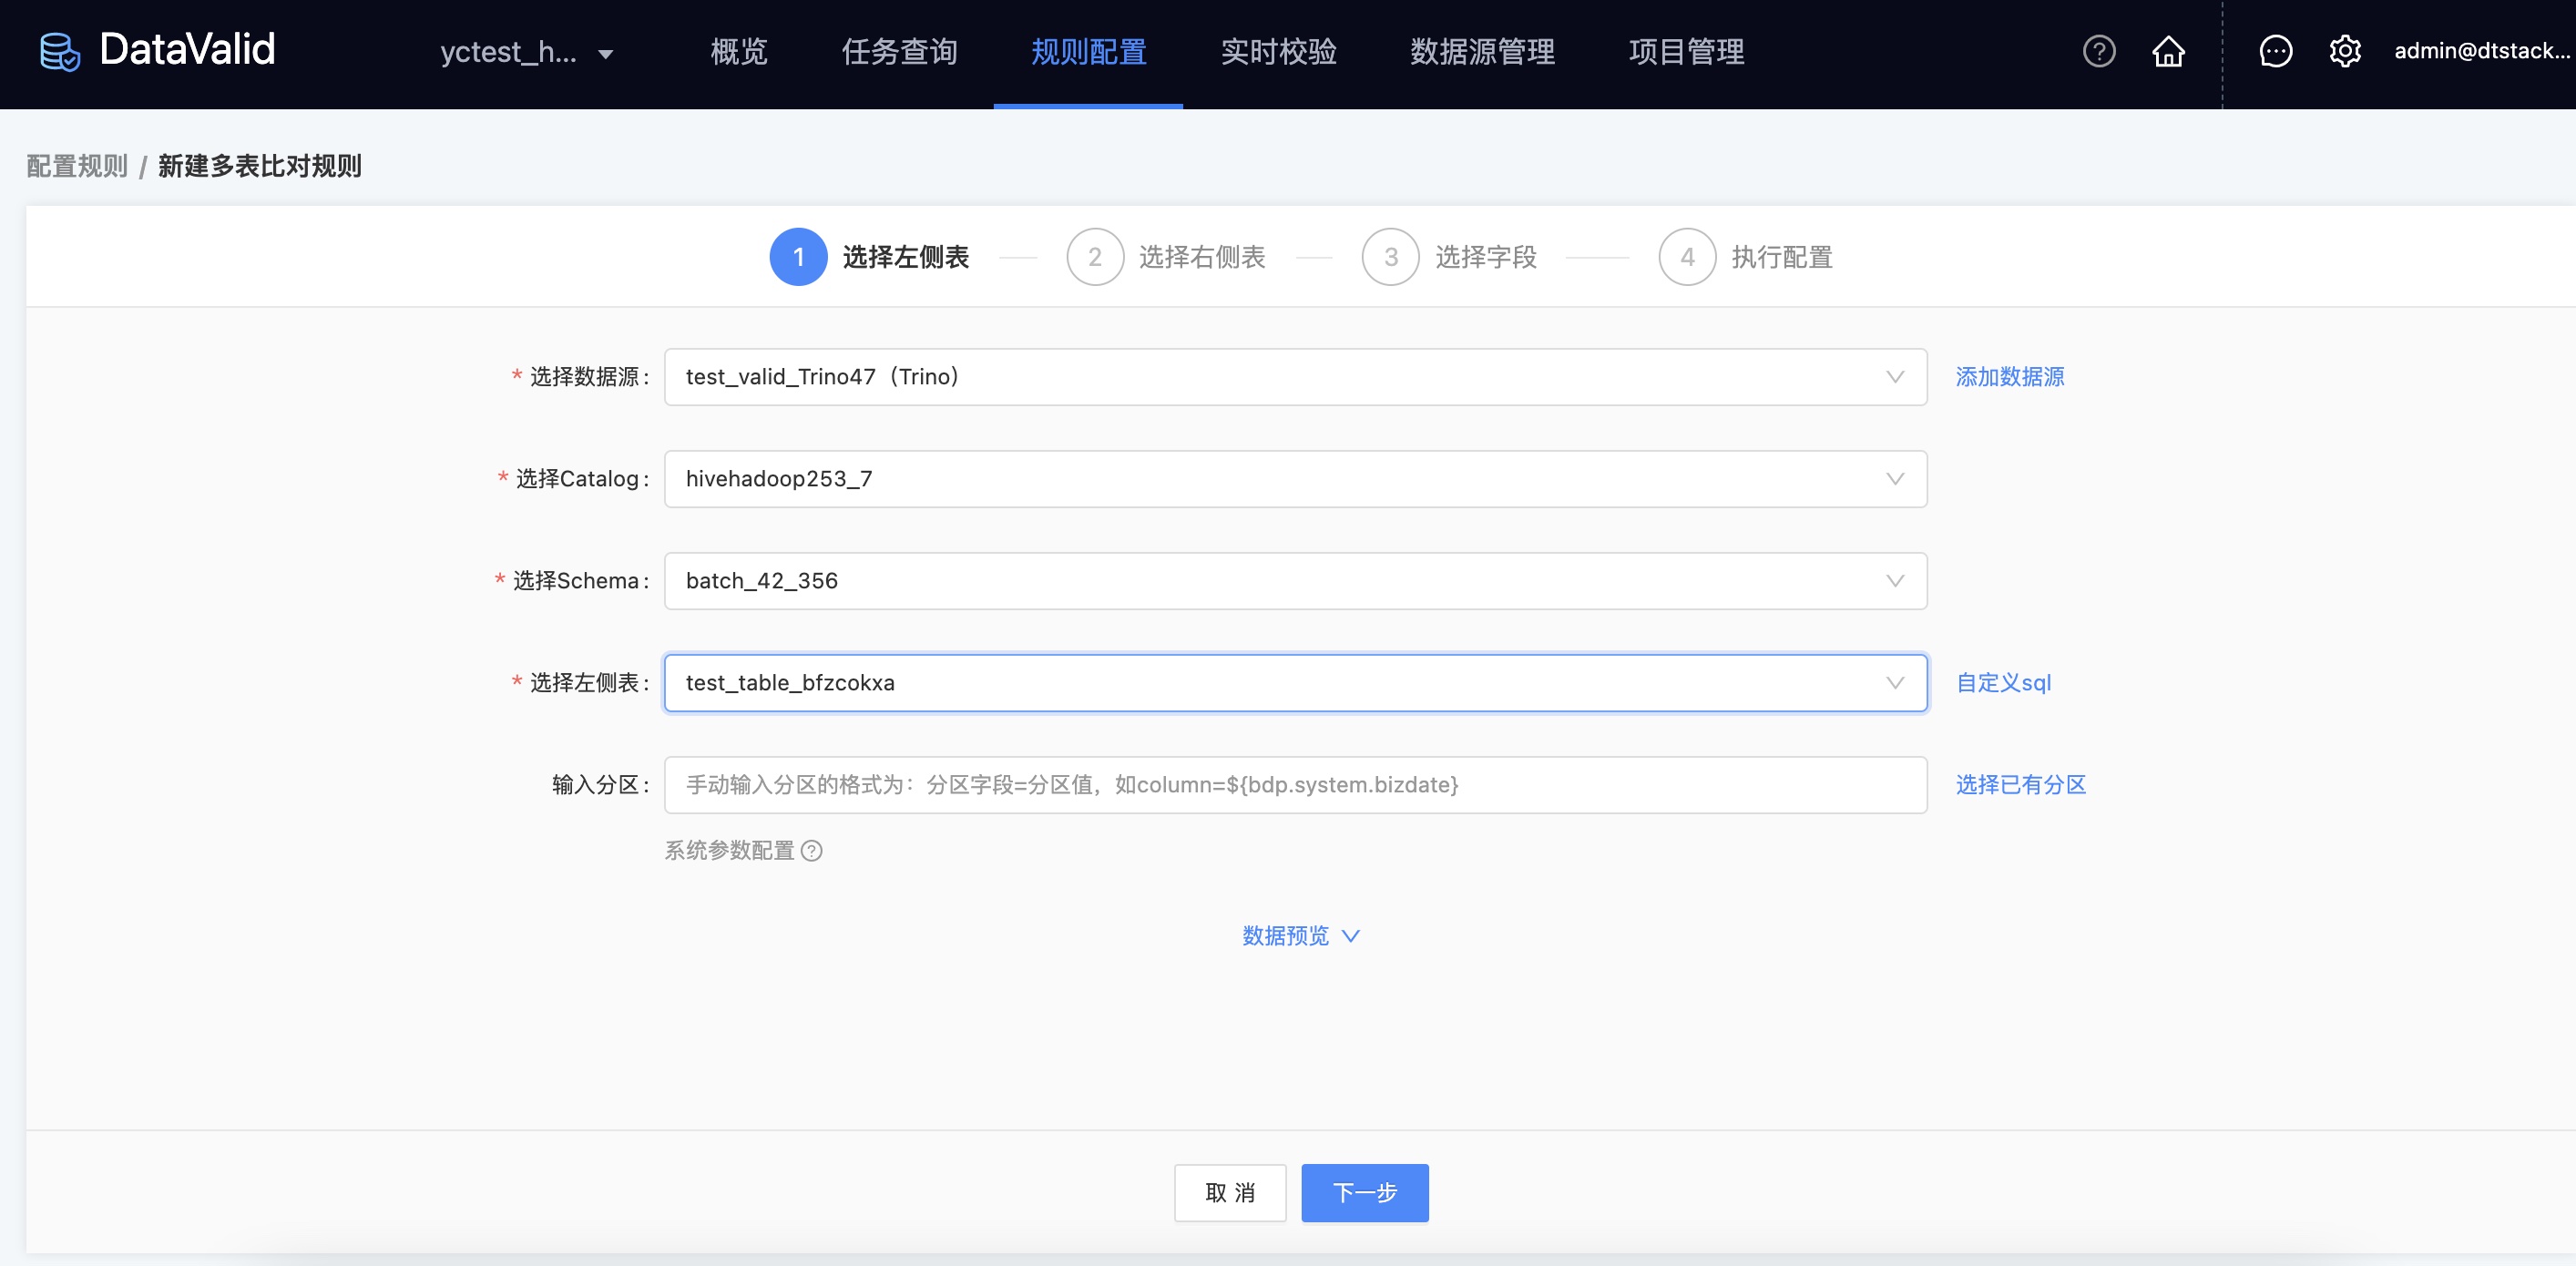
Task: Open the 规则配置 menu tab
Action: tap(1088, 52)
